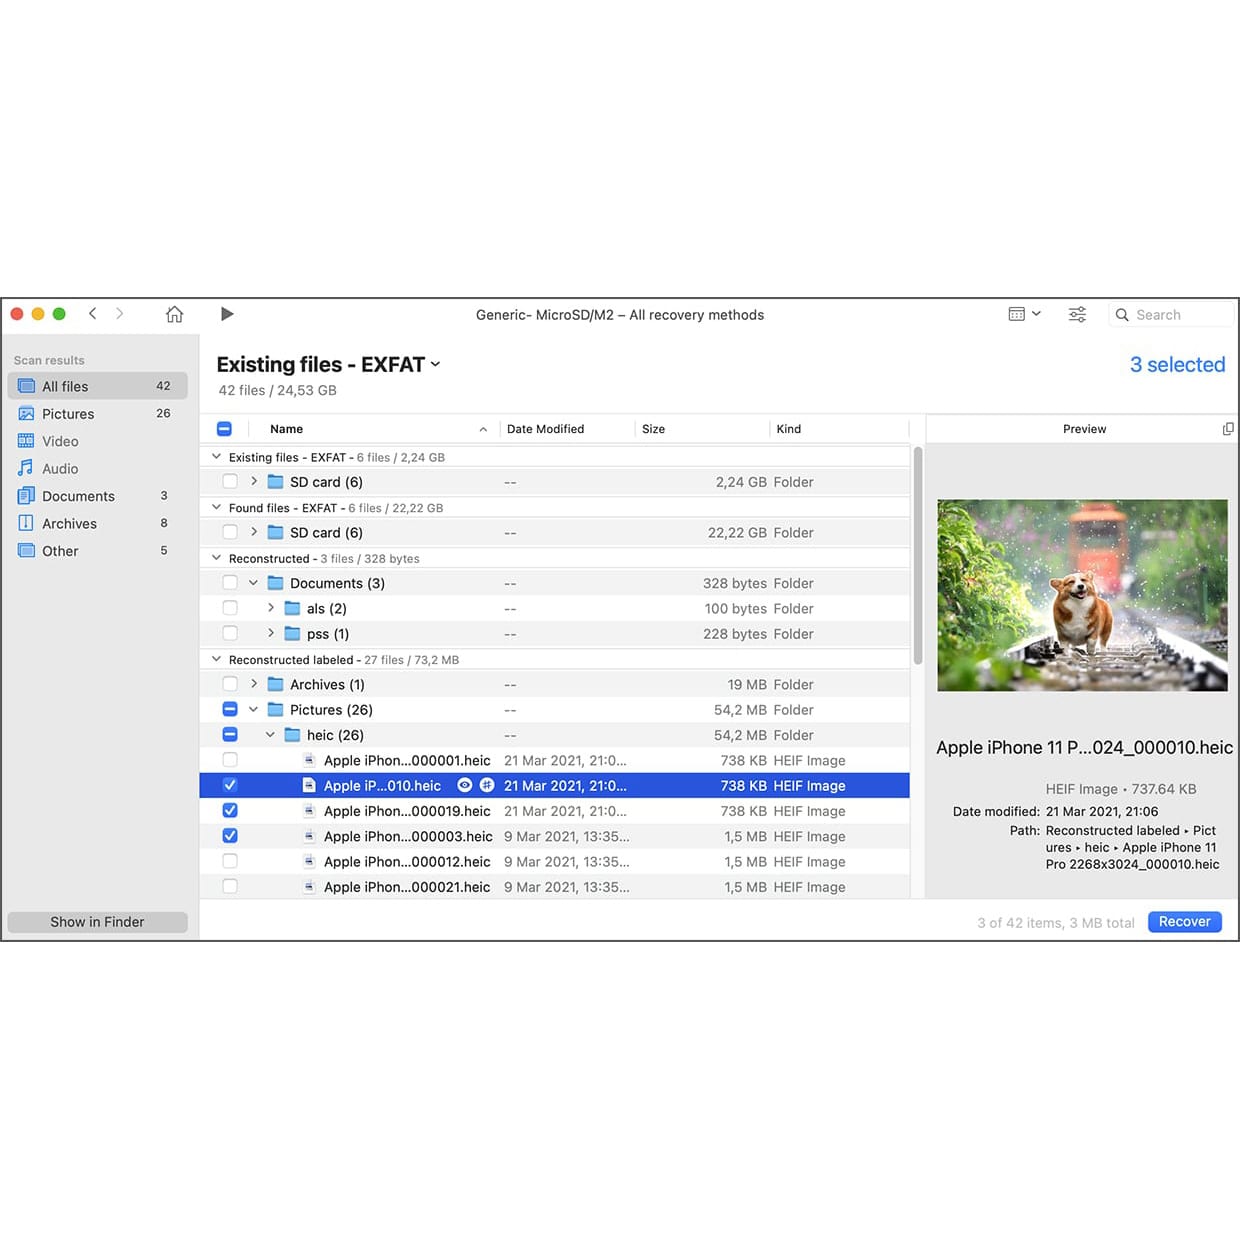This screenshot has height=1240, width=1240.
Task: Click file icon of 000012.heic
Action: point(309,861)
